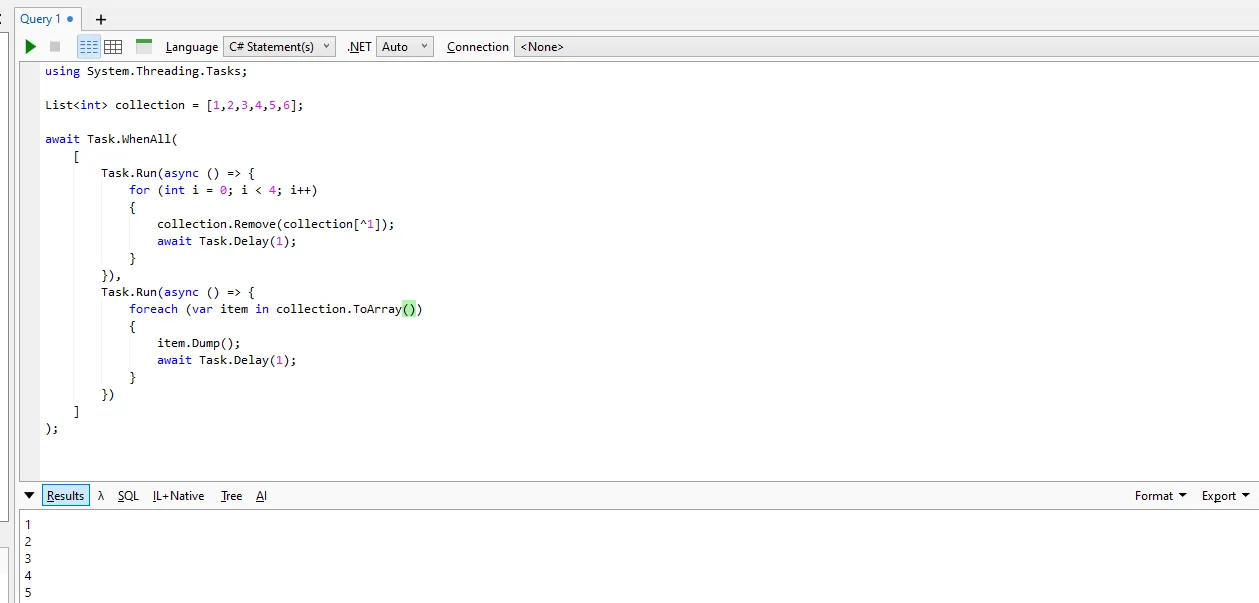Click the stop execution icon

tap(56, 46)
